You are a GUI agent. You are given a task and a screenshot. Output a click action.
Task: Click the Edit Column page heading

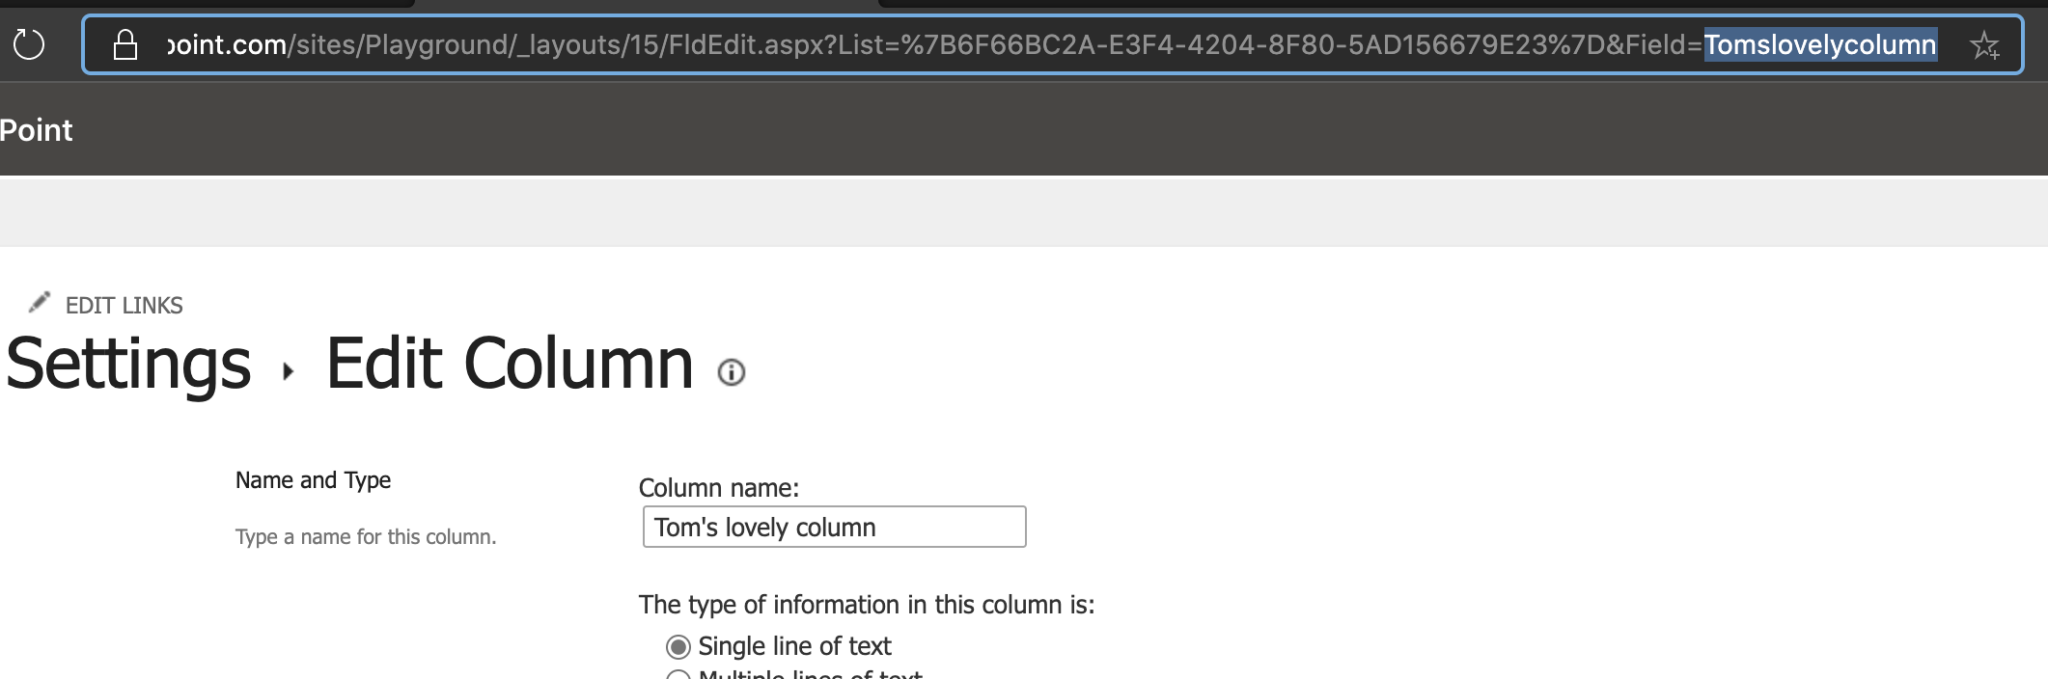pos(509,364)
